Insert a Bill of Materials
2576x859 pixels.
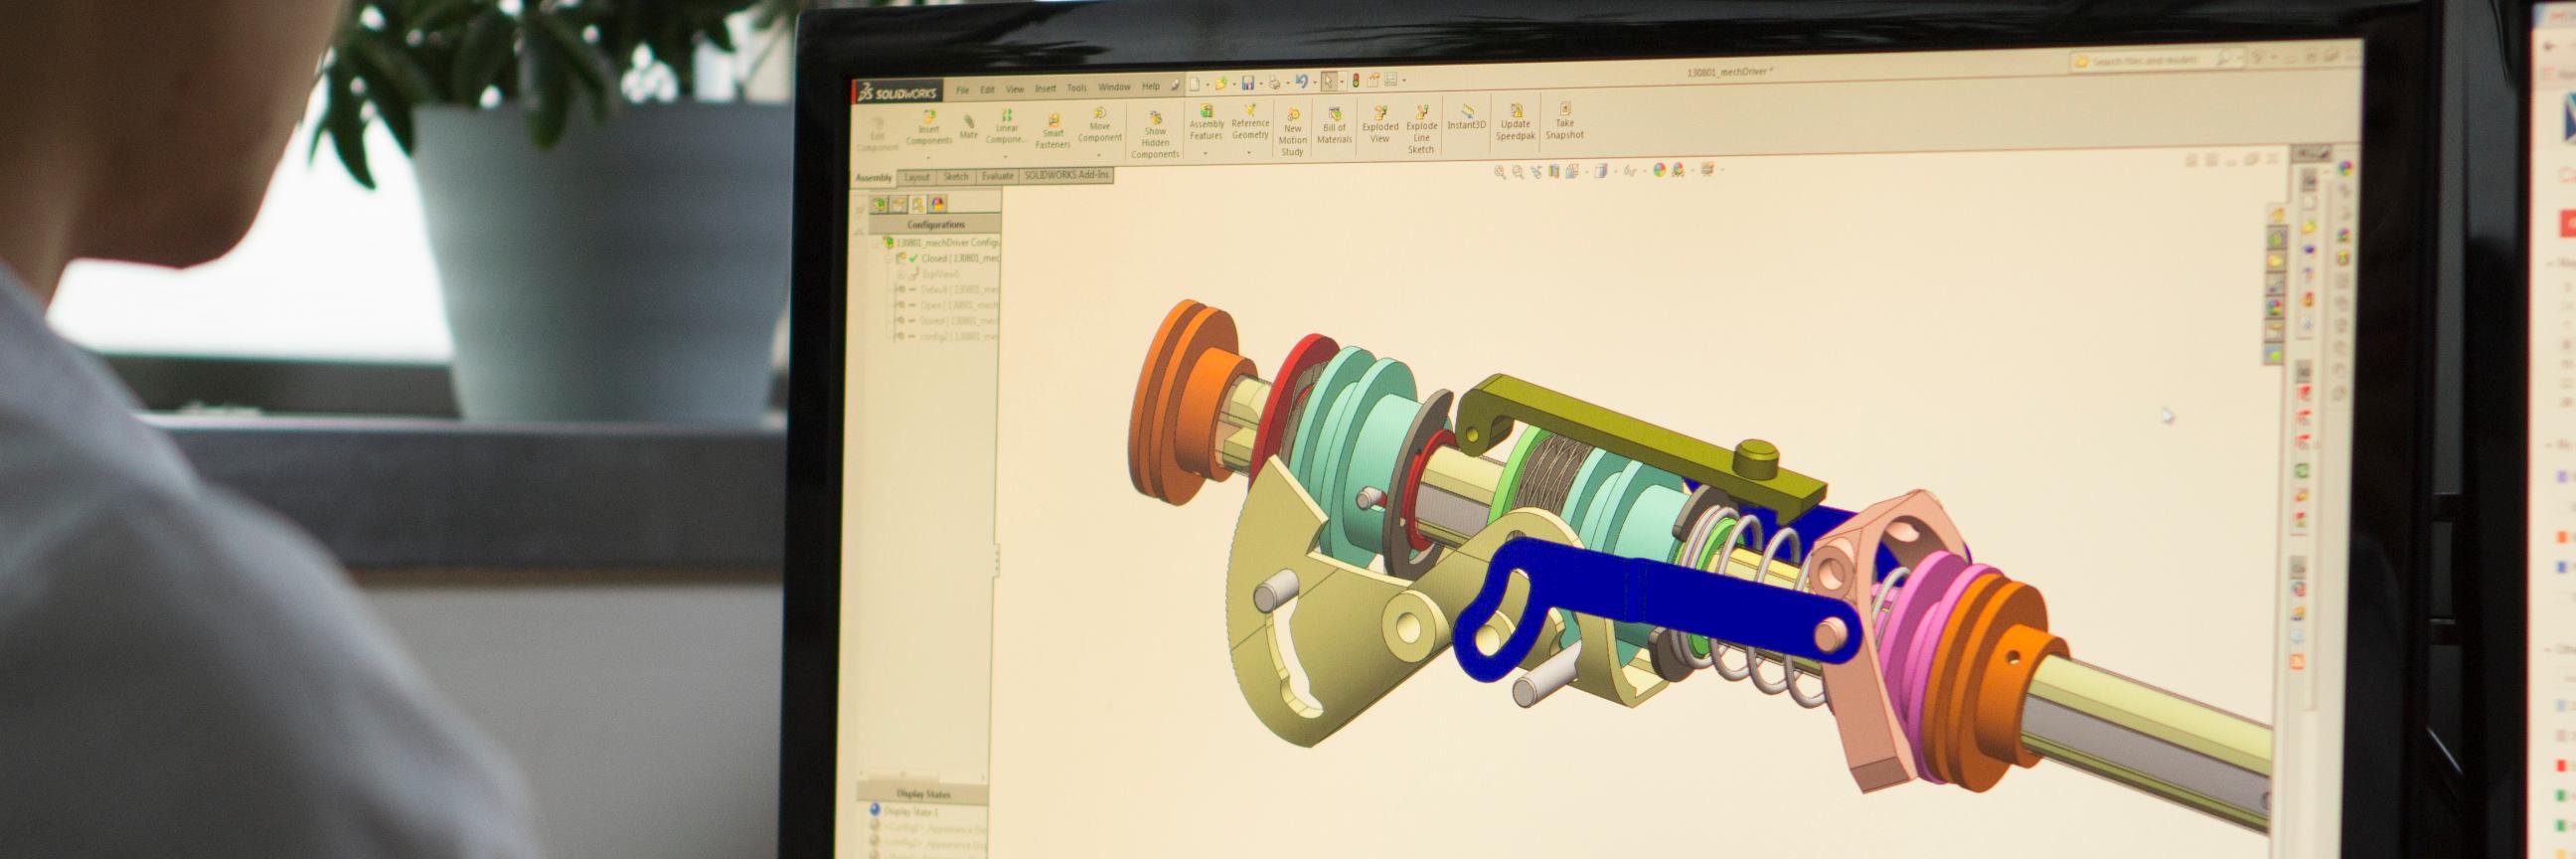[1334, 126]
